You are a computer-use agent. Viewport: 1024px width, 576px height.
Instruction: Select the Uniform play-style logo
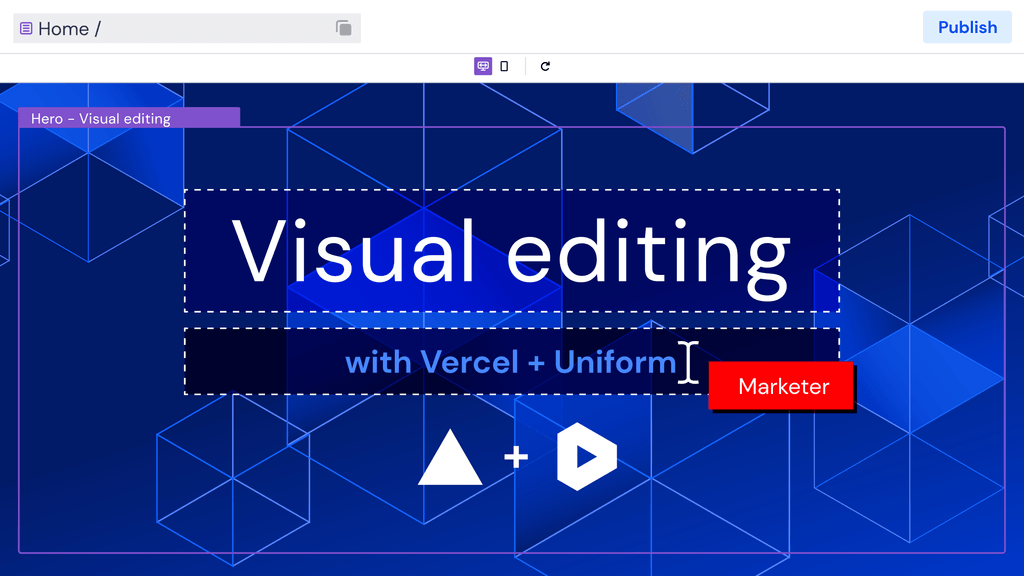click(586, 455)
